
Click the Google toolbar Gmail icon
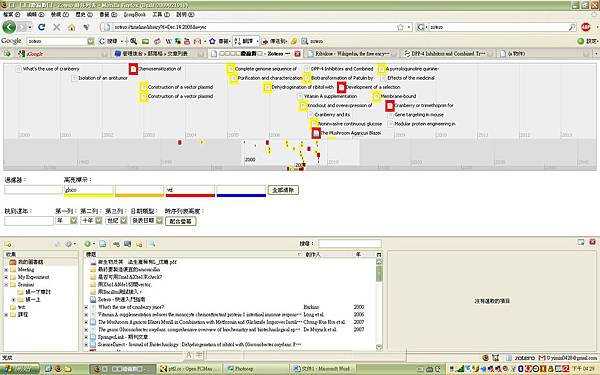197,41
